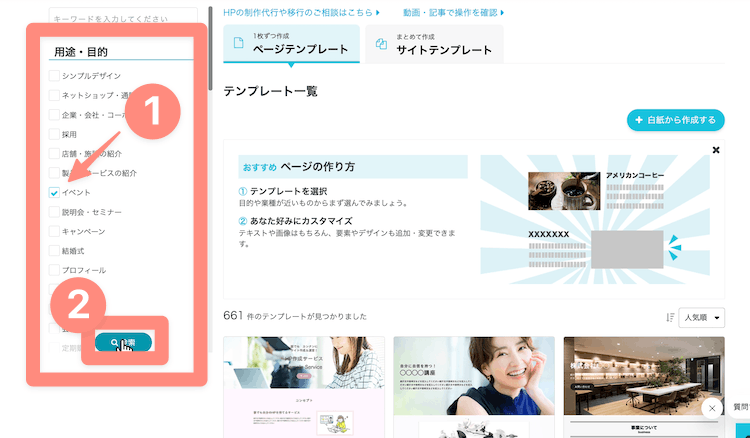Screen dimensions: 750x438
Task: Check the 採用 checkbox
Action: (x=54, y=134)
